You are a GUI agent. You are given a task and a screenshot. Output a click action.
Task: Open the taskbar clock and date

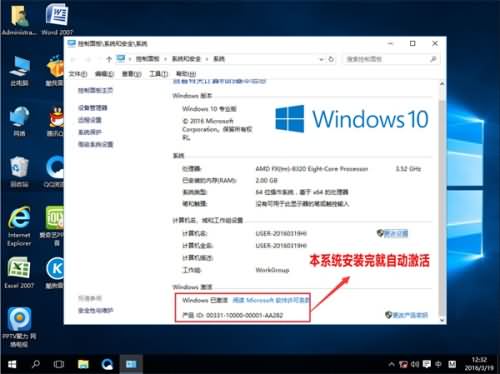click(479, 364)
